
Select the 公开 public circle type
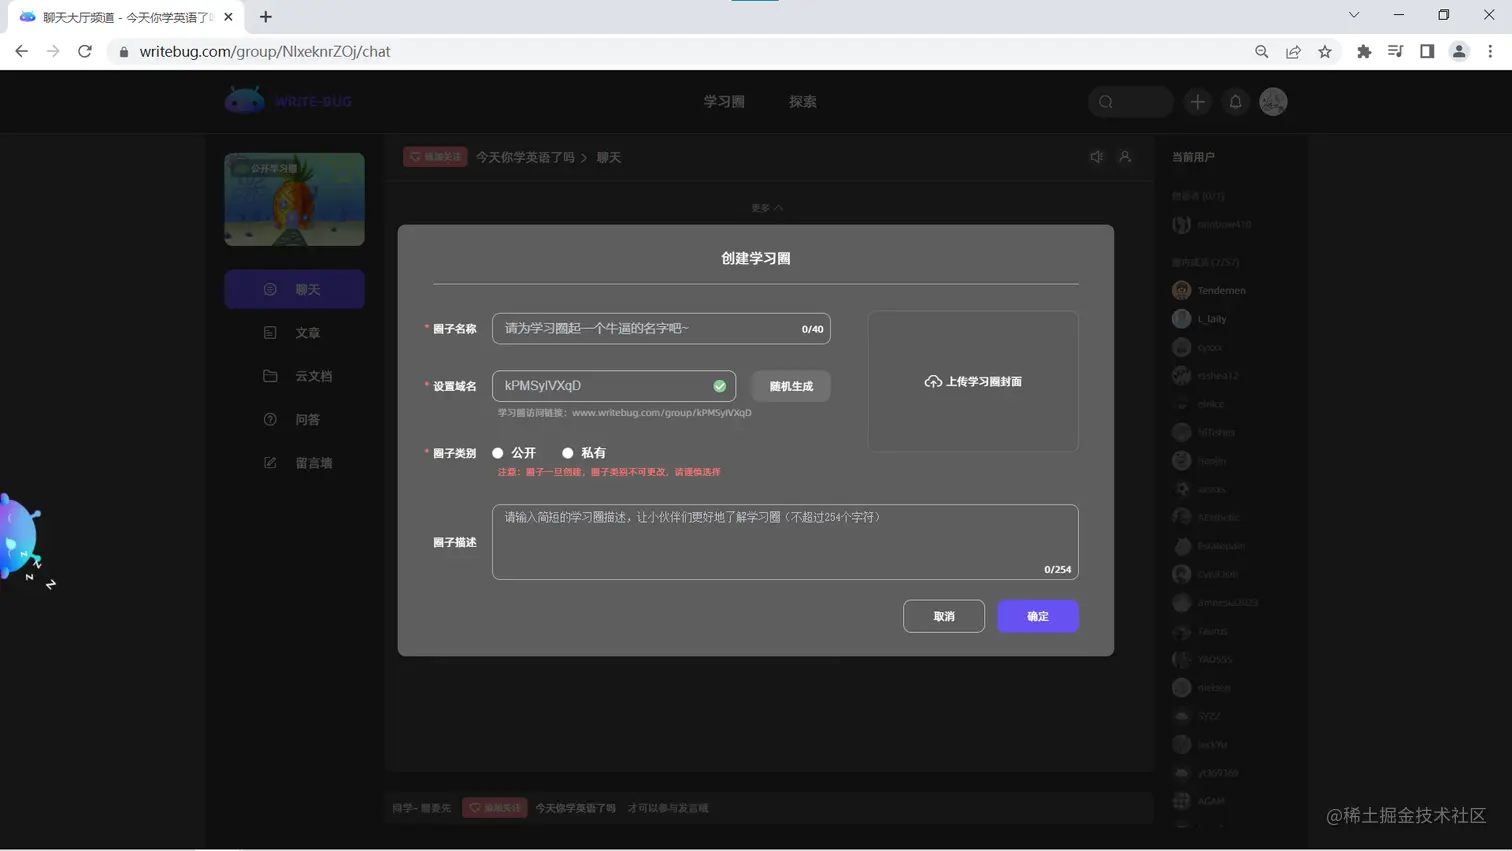(498, 452)
